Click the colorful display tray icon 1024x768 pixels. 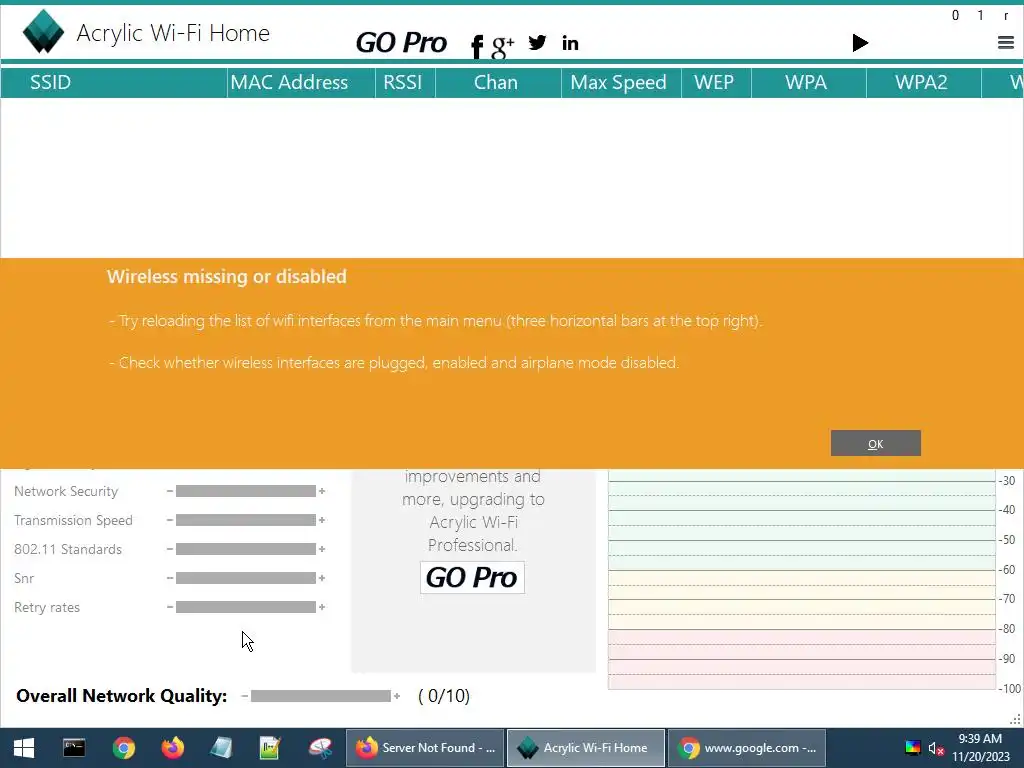point(912,748)
